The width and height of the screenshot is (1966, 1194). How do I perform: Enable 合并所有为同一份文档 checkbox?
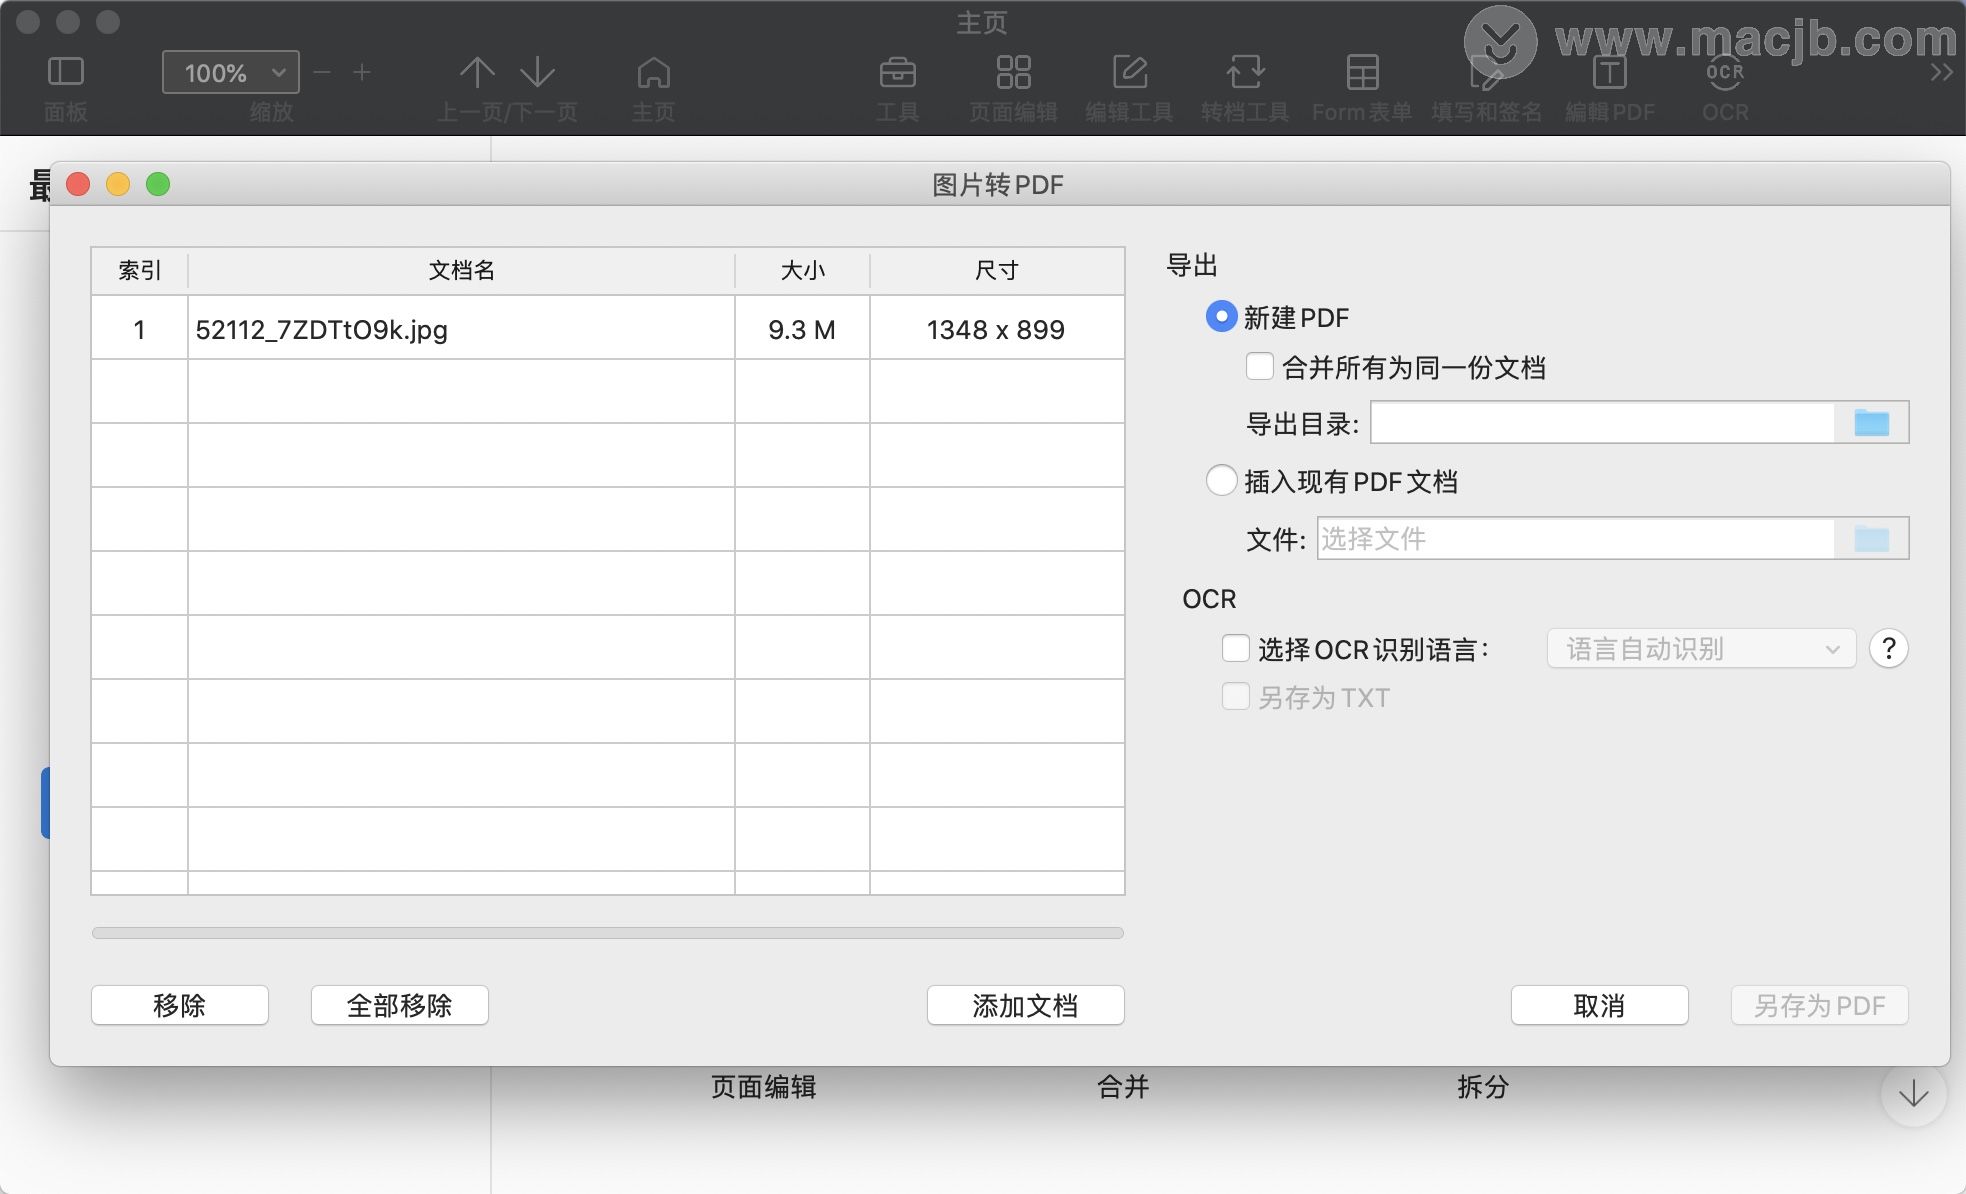[x=1258, y=368]
